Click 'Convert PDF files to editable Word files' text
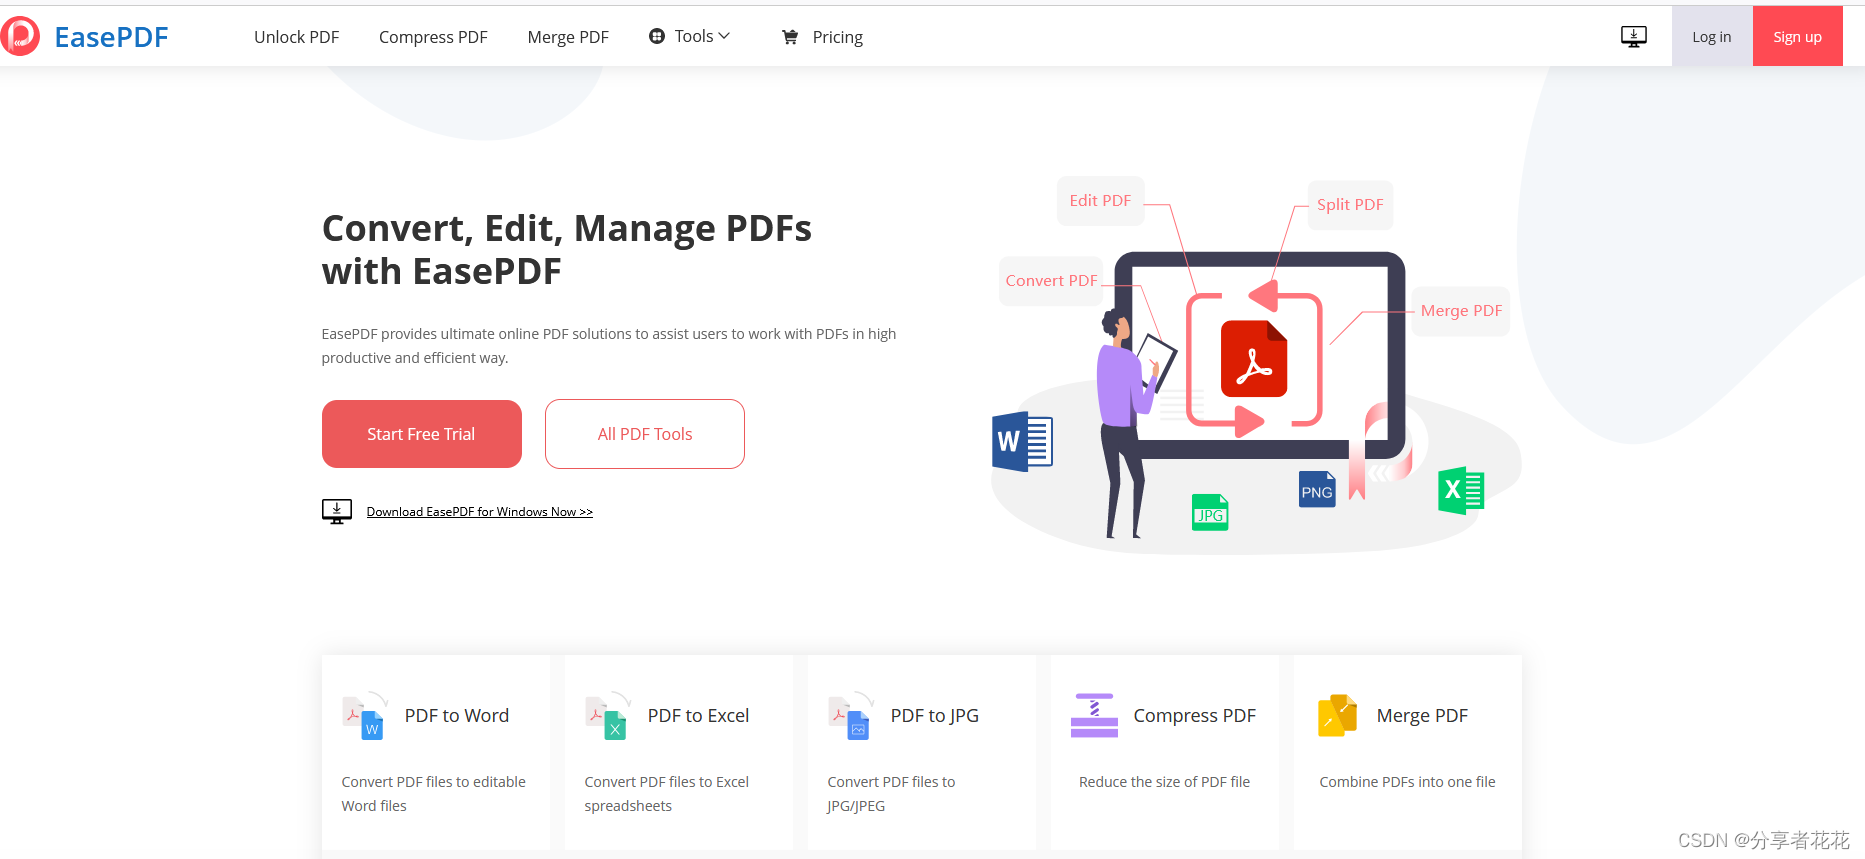Screen dimensions: 1865x859 [x=433, y=794]
